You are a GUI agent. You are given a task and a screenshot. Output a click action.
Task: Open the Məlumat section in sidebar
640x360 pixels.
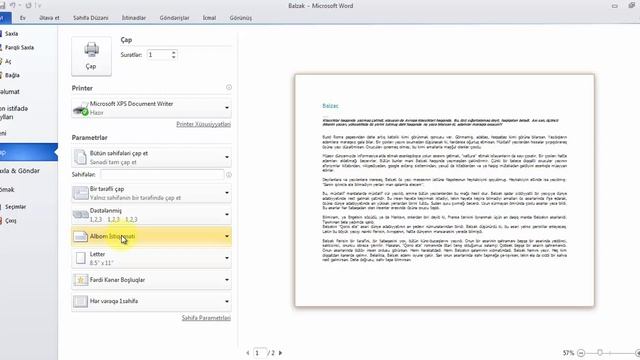(x=10, y=92)
